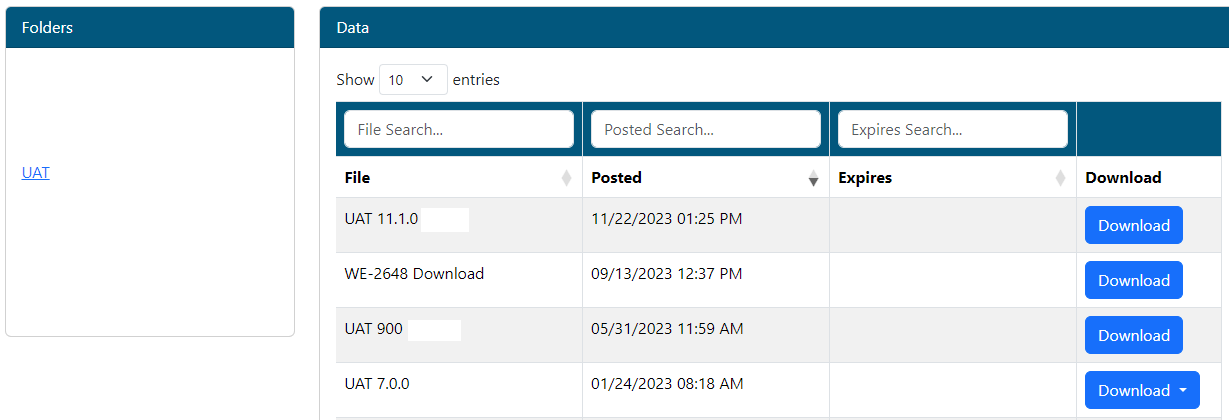Open the UAT folder link

(35, 173)
